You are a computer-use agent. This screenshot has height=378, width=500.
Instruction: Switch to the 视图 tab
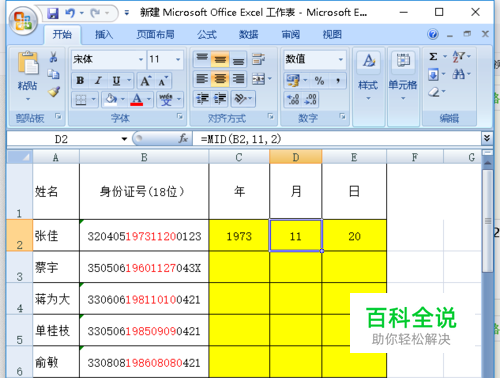[332, 34]
